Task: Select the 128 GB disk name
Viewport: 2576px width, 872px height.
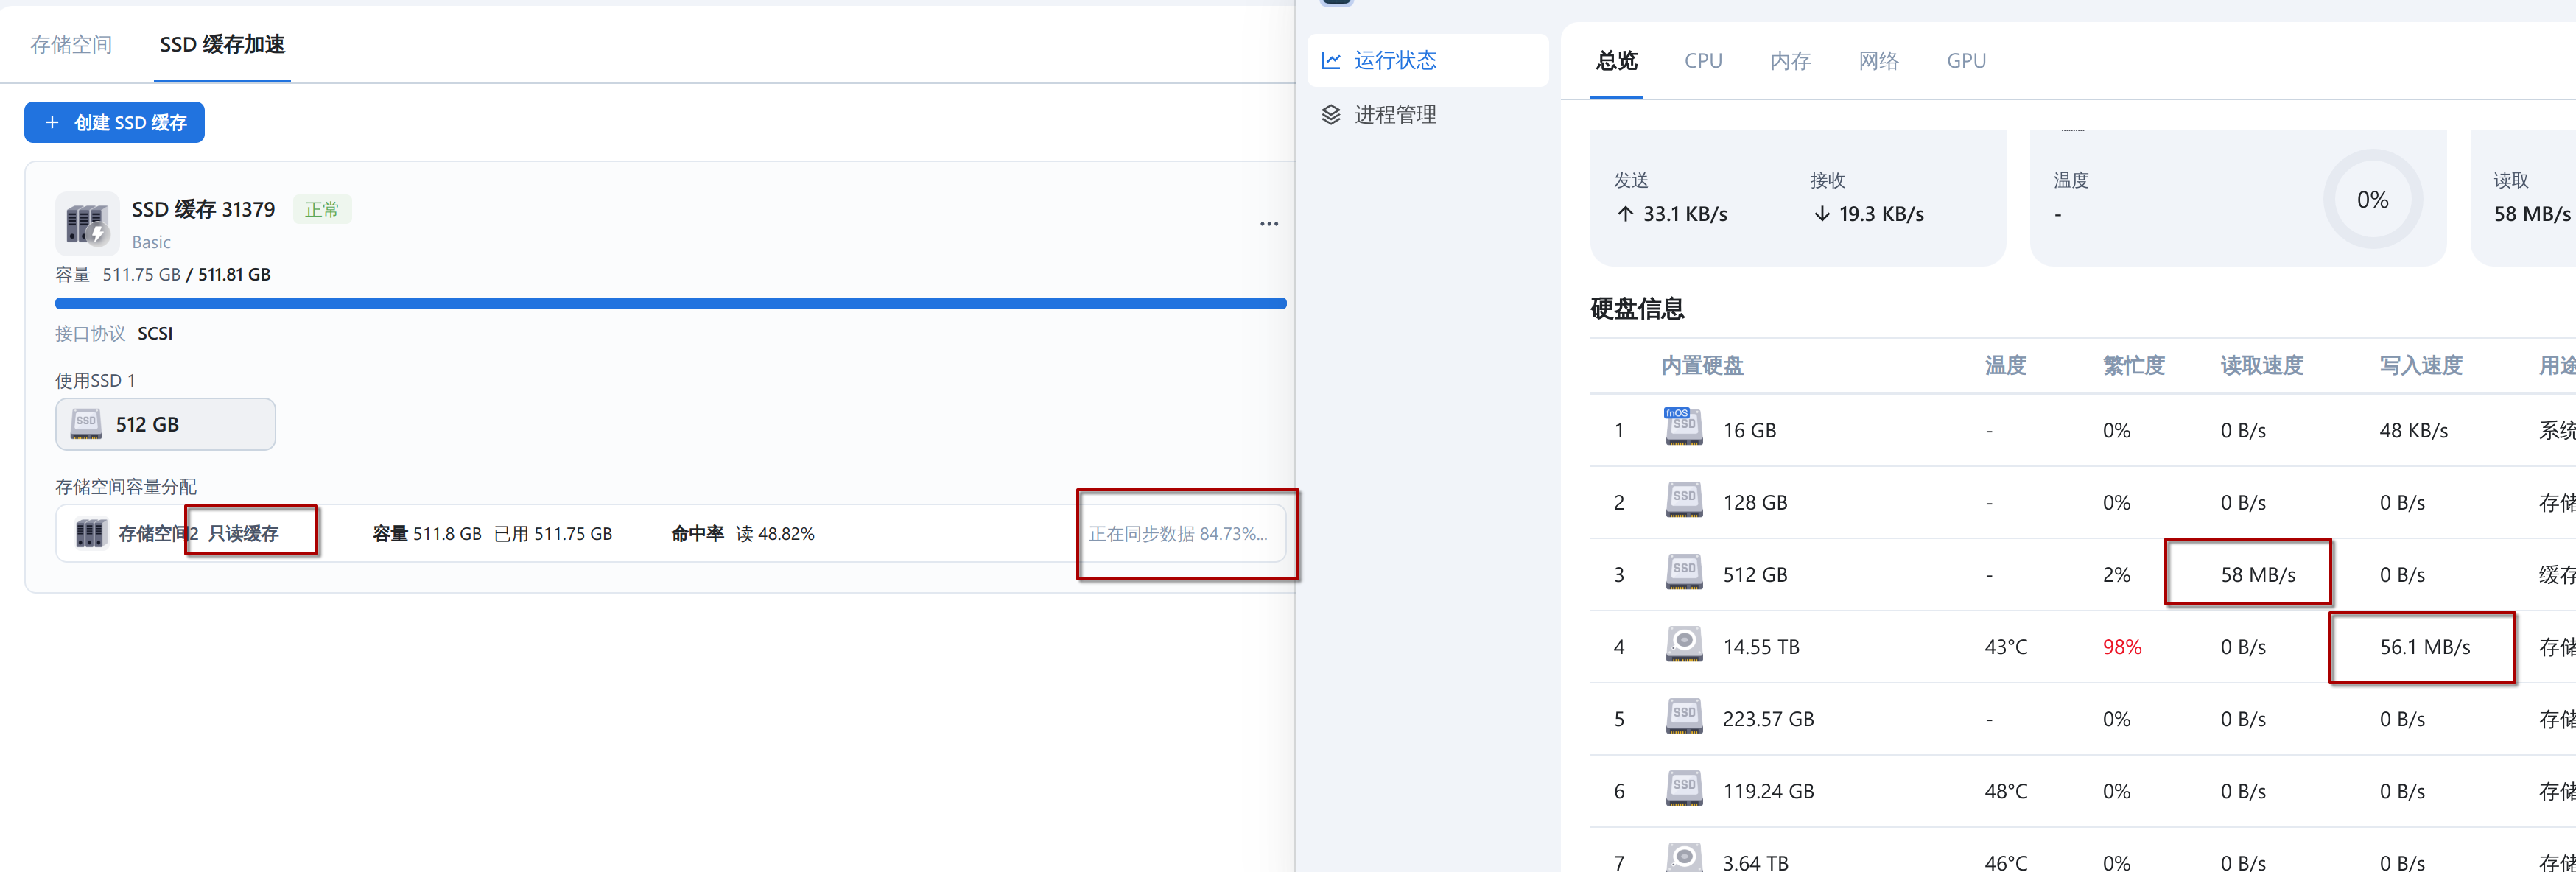Action: (x=1754, y=503)
